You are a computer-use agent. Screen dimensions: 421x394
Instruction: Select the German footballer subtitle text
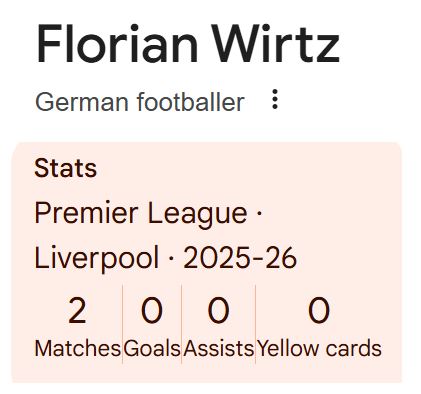[140, 102]
